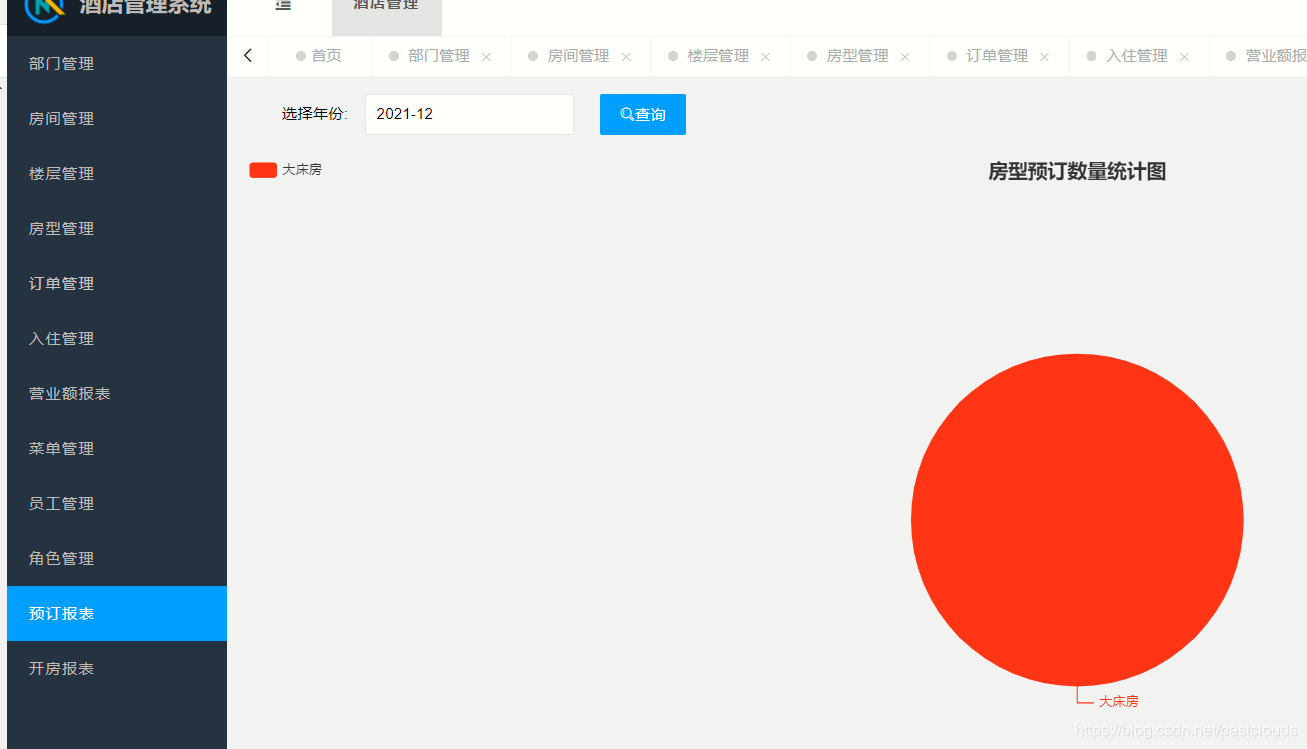Click the magnifier icon inside the 查询 button
The height and width of the screenshot is (749, 1307).
tap(625, 114)
